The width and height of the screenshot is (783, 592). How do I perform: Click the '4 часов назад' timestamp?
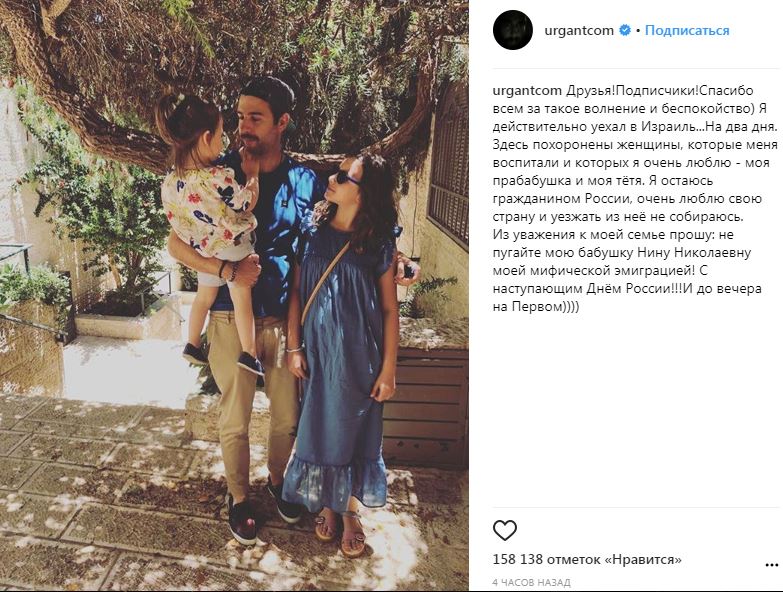(x=532, y=583)
